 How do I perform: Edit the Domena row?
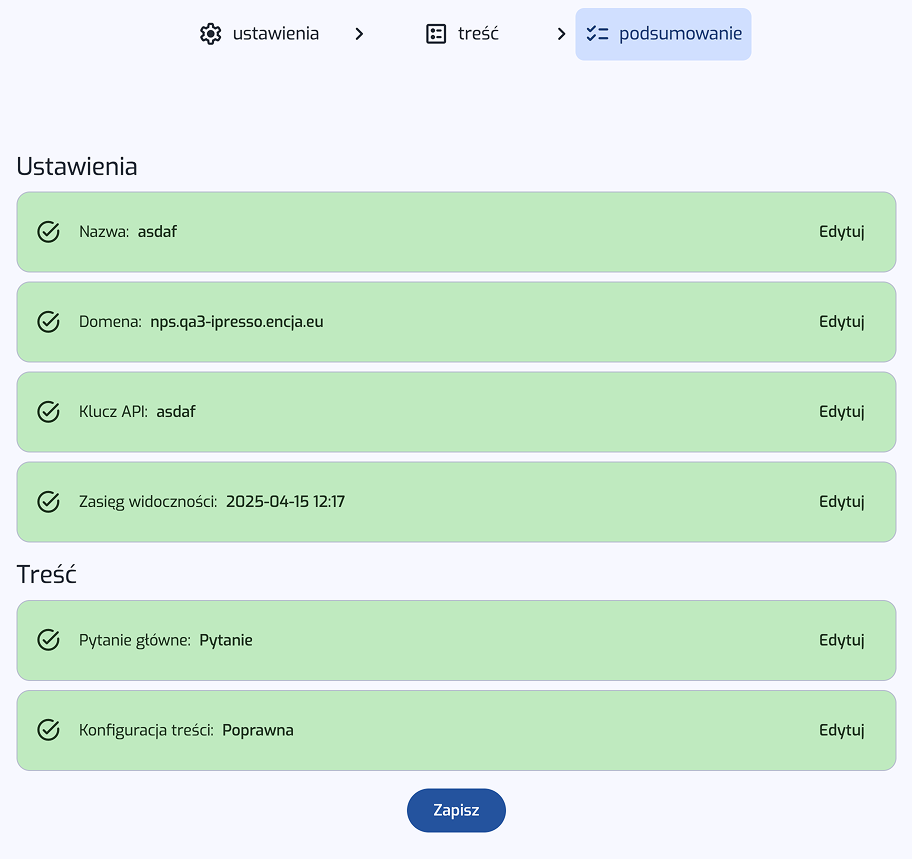842,322
